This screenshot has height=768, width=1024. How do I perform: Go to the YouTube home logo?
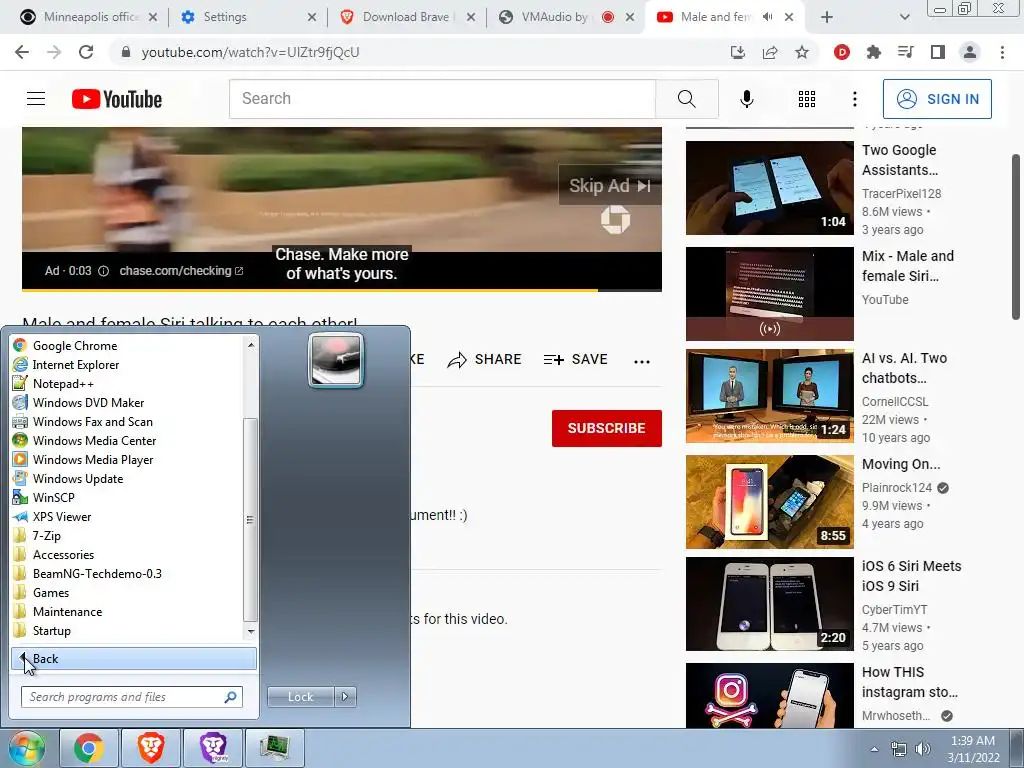117,99
